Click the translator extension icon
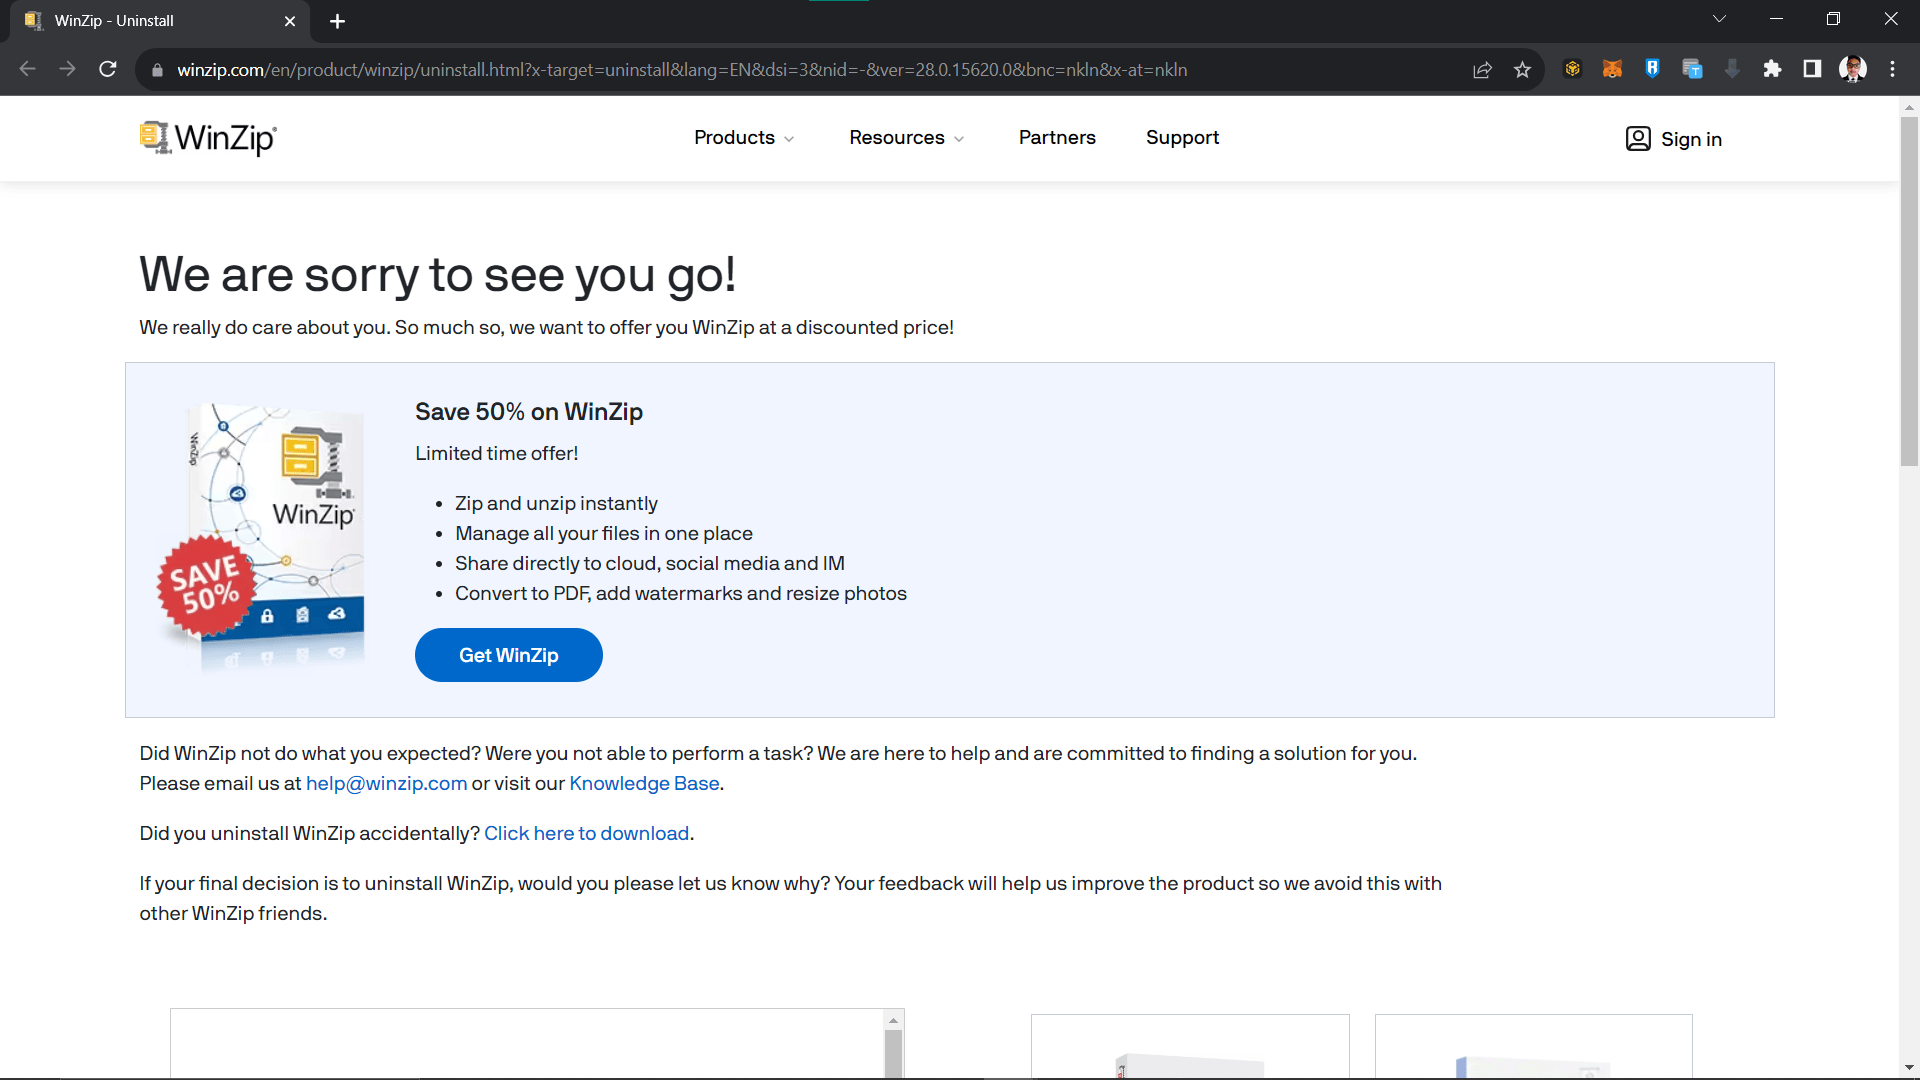 [x=1692, y=69]
